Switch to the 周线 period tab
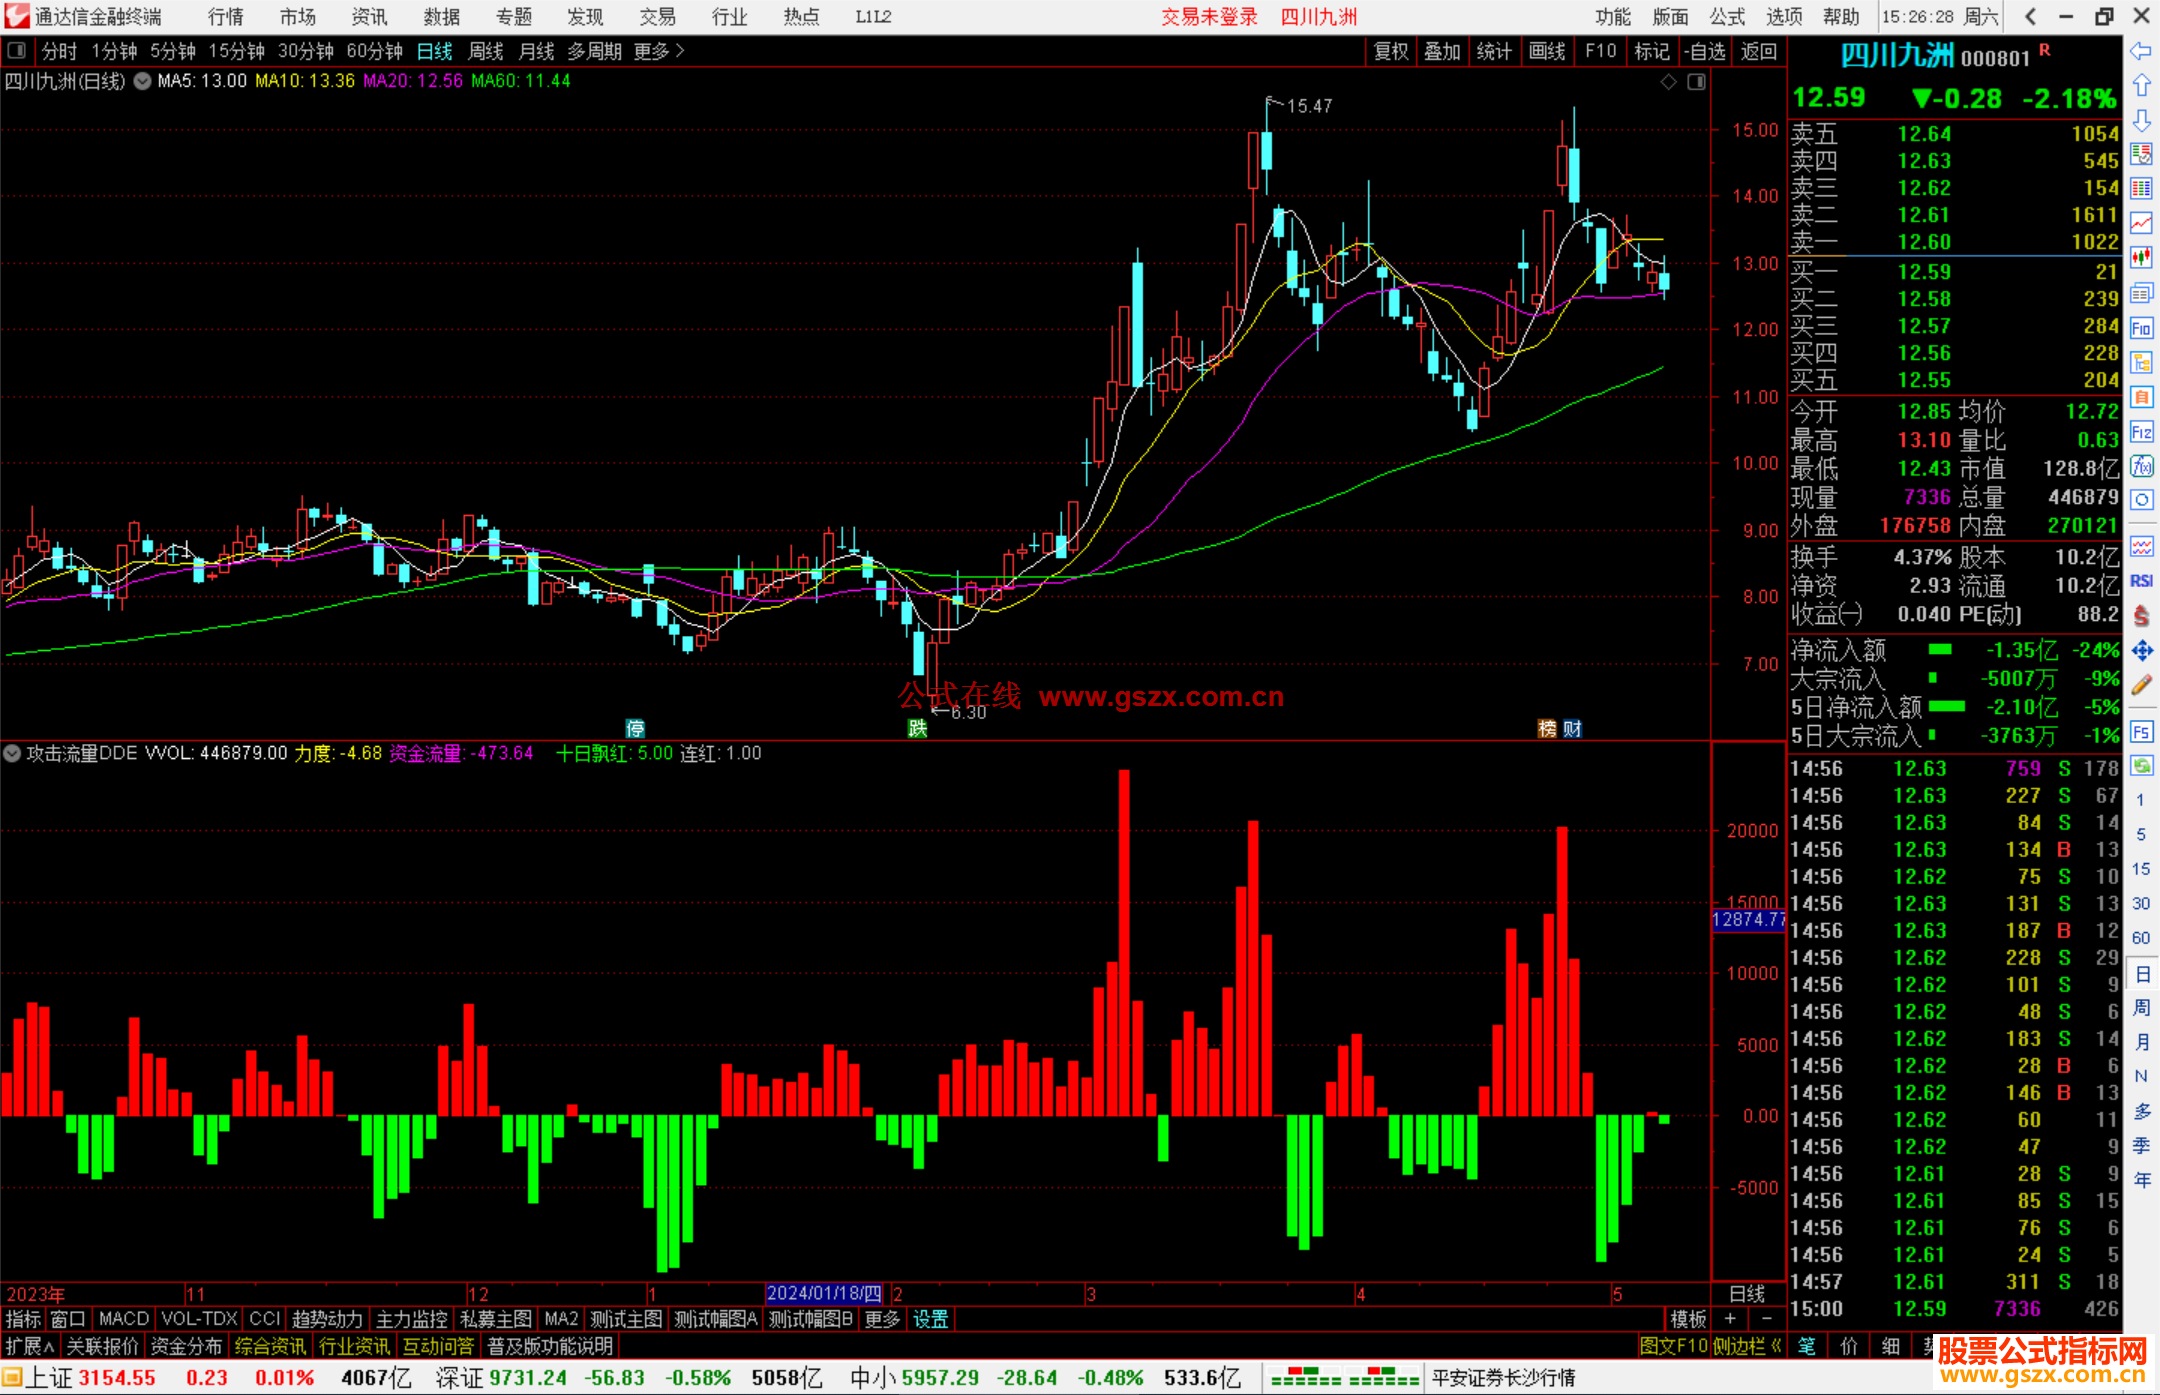 click(x=486, y=51)
